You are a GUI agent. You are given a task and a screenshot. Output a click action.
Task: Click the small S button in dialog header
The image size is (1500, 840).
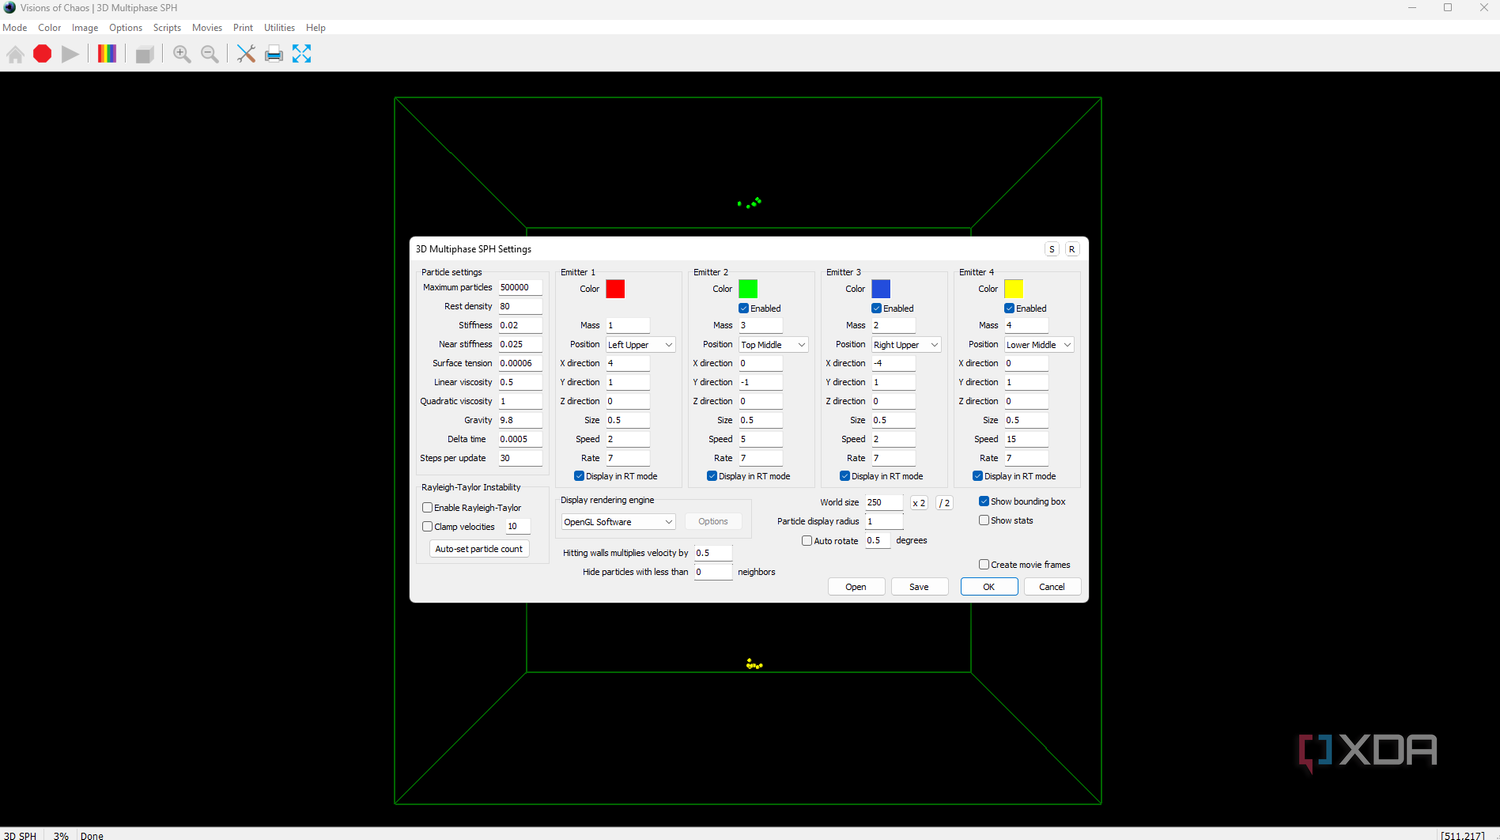coord(1052,249)
